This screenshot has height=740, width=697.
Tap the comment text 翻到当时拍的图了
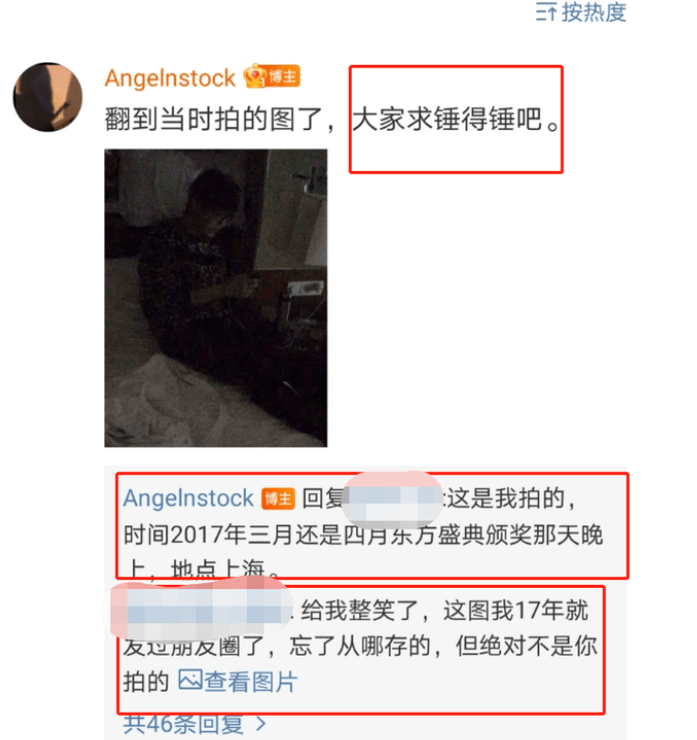coord(219,119)
